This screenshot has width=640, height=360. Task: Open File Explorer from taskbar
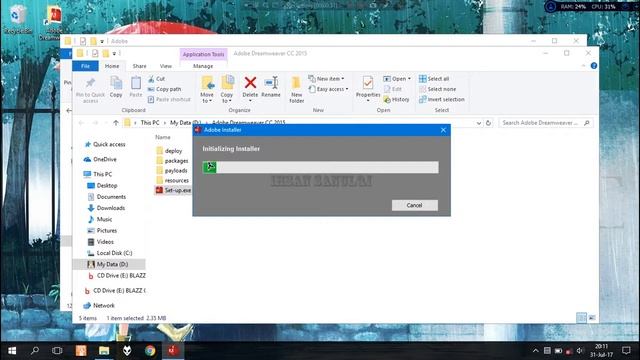[104, 351]
